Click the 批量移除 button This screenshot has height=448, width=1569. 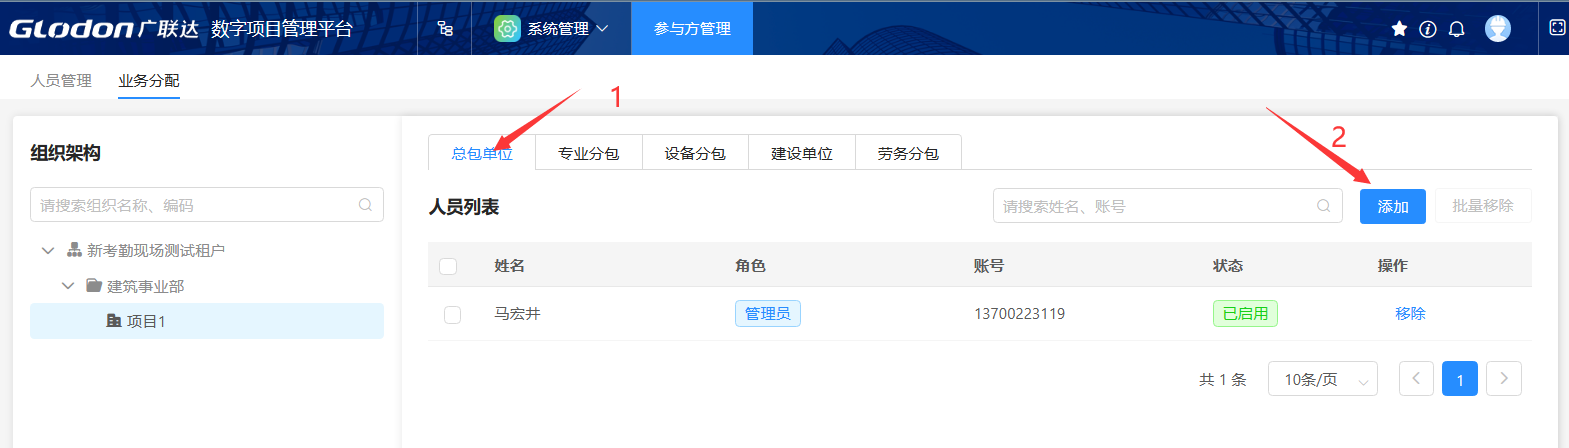[1483, 206]
